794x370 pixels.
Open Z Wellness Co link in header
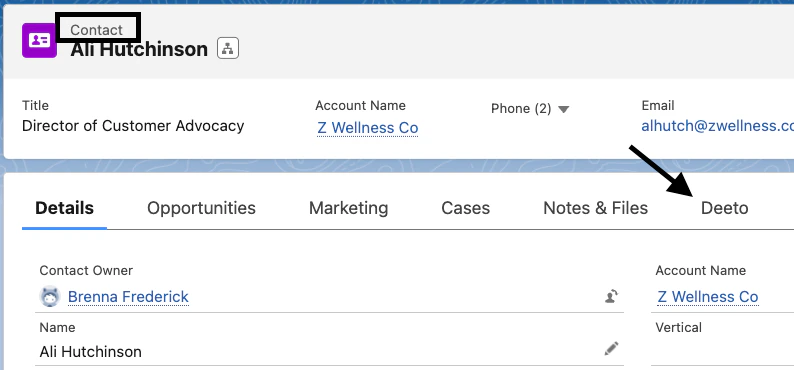[368, 128]
